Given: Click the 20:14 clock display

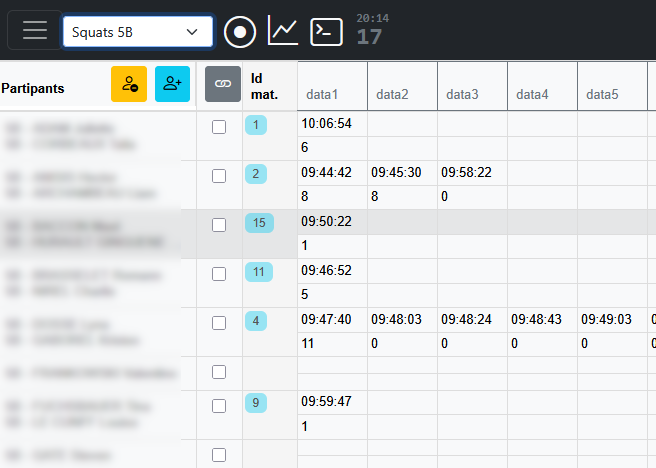Looking at the screenshot, I should pos(372,18).
